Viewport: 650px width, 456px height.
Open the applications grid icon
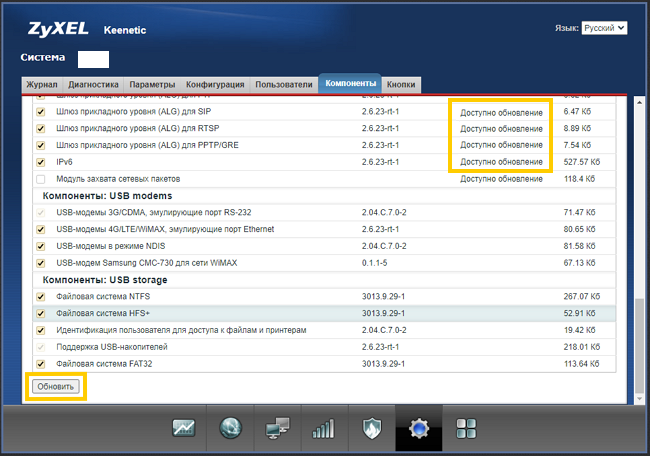click(x=466, y=428)
